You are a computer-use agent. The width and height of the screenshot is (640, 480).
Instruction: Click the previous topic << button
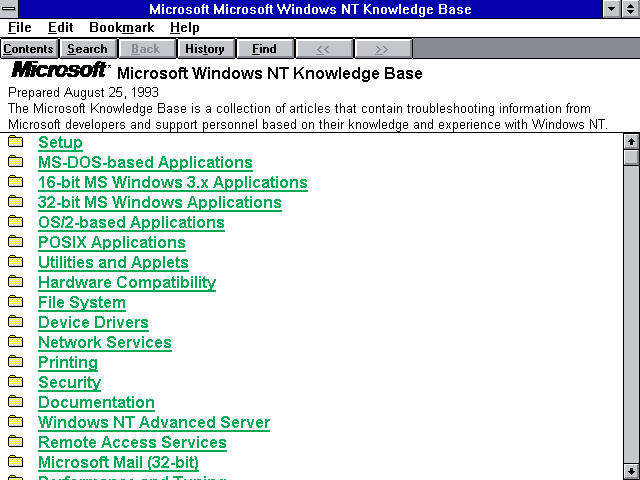pos(323,49)
